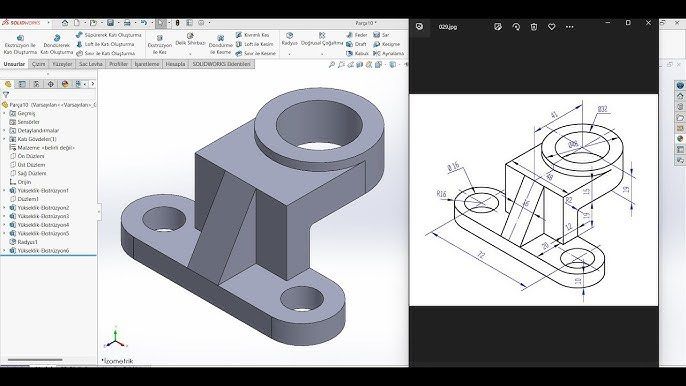Click the Save icon in toolbar

[111, 23]
